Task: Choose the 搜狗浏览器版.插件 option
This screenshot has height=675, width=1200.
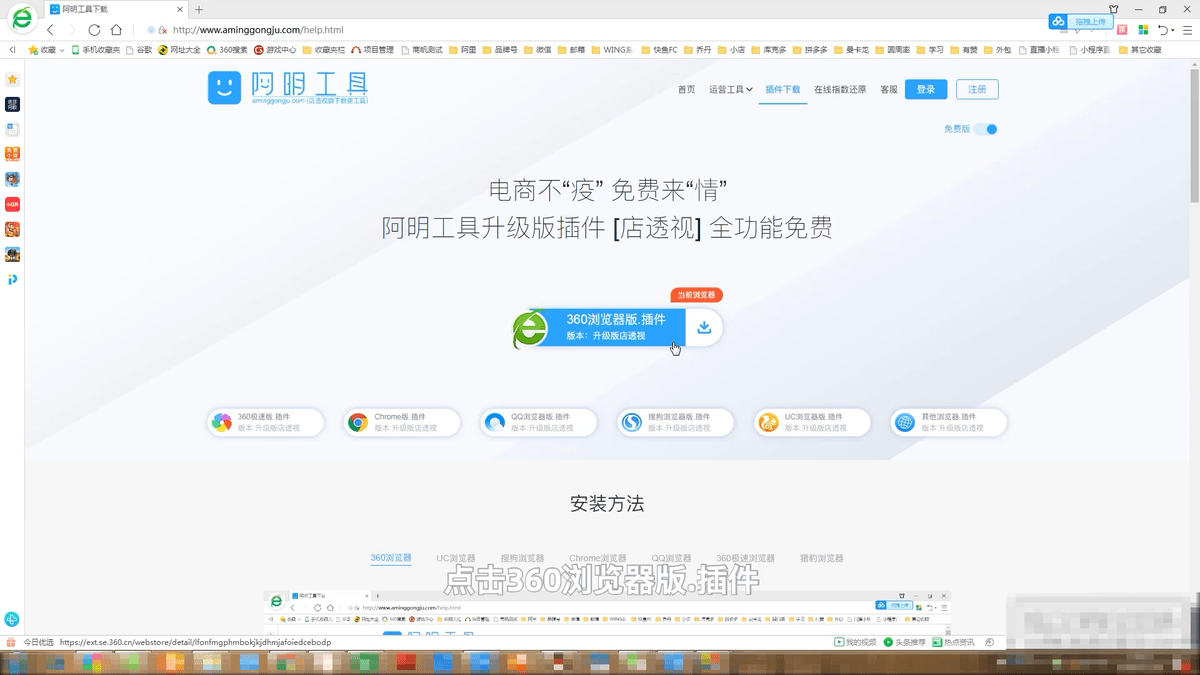Action: 675,423
